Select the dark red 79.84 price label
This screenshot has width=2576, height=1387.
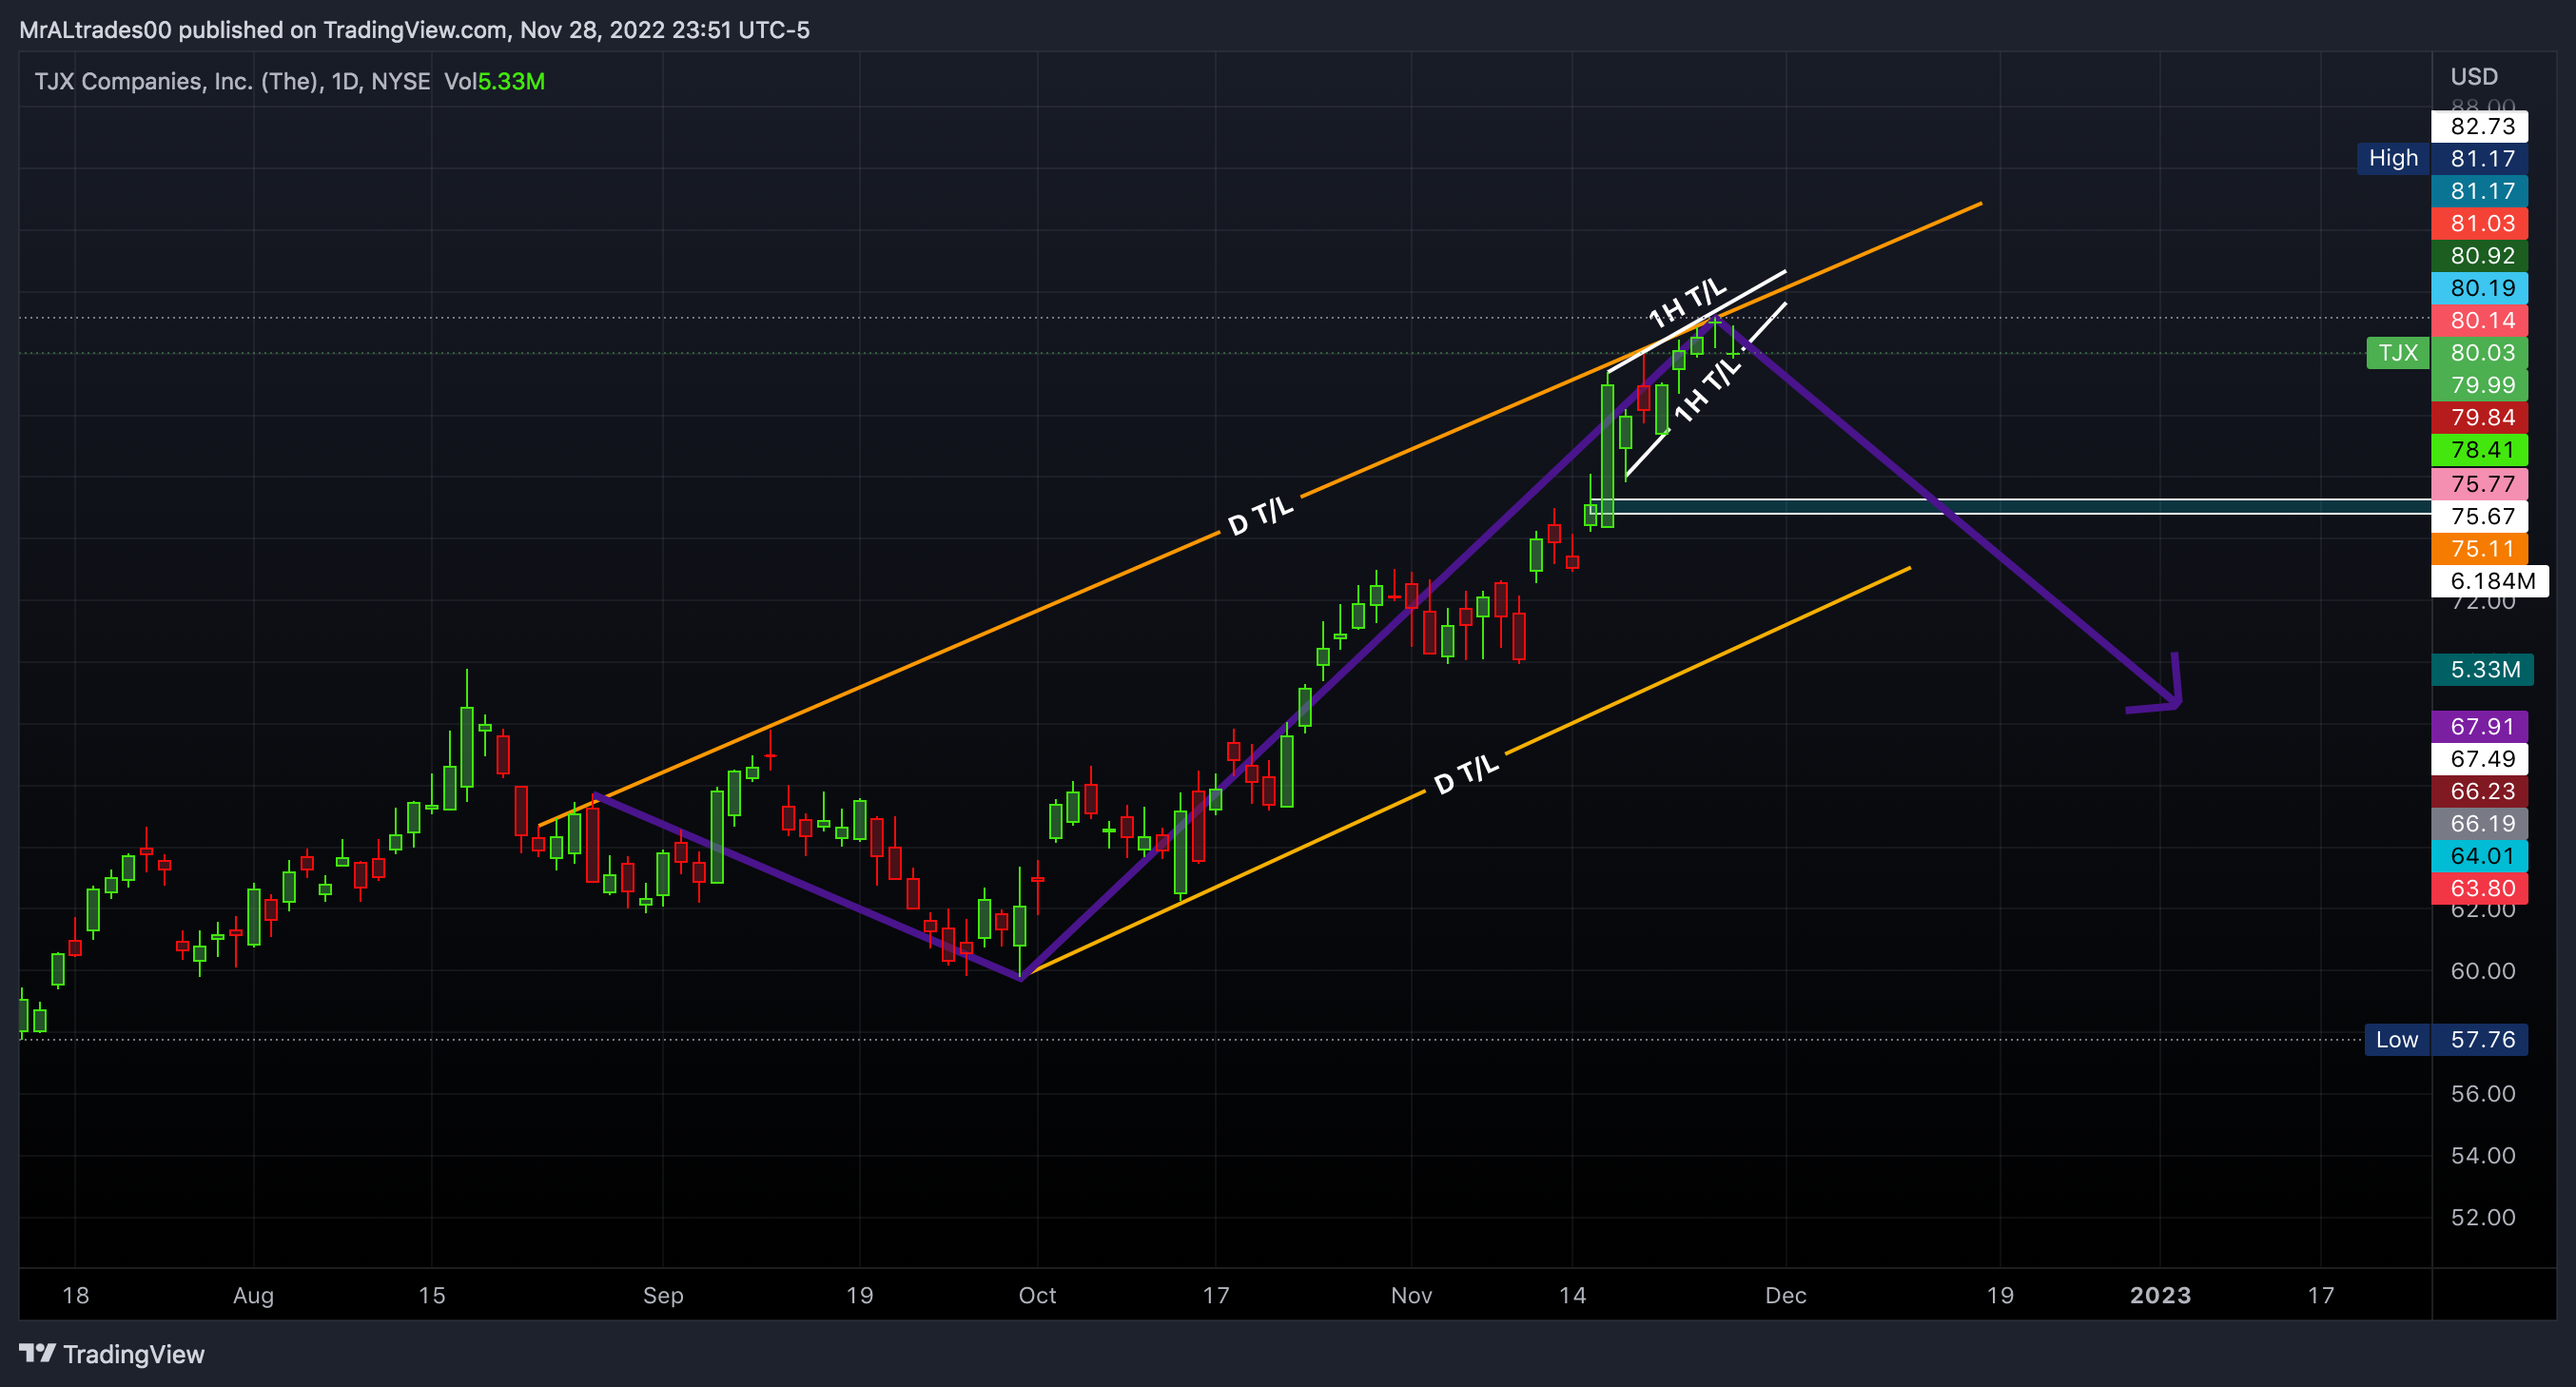click(x=2481, y=417)
